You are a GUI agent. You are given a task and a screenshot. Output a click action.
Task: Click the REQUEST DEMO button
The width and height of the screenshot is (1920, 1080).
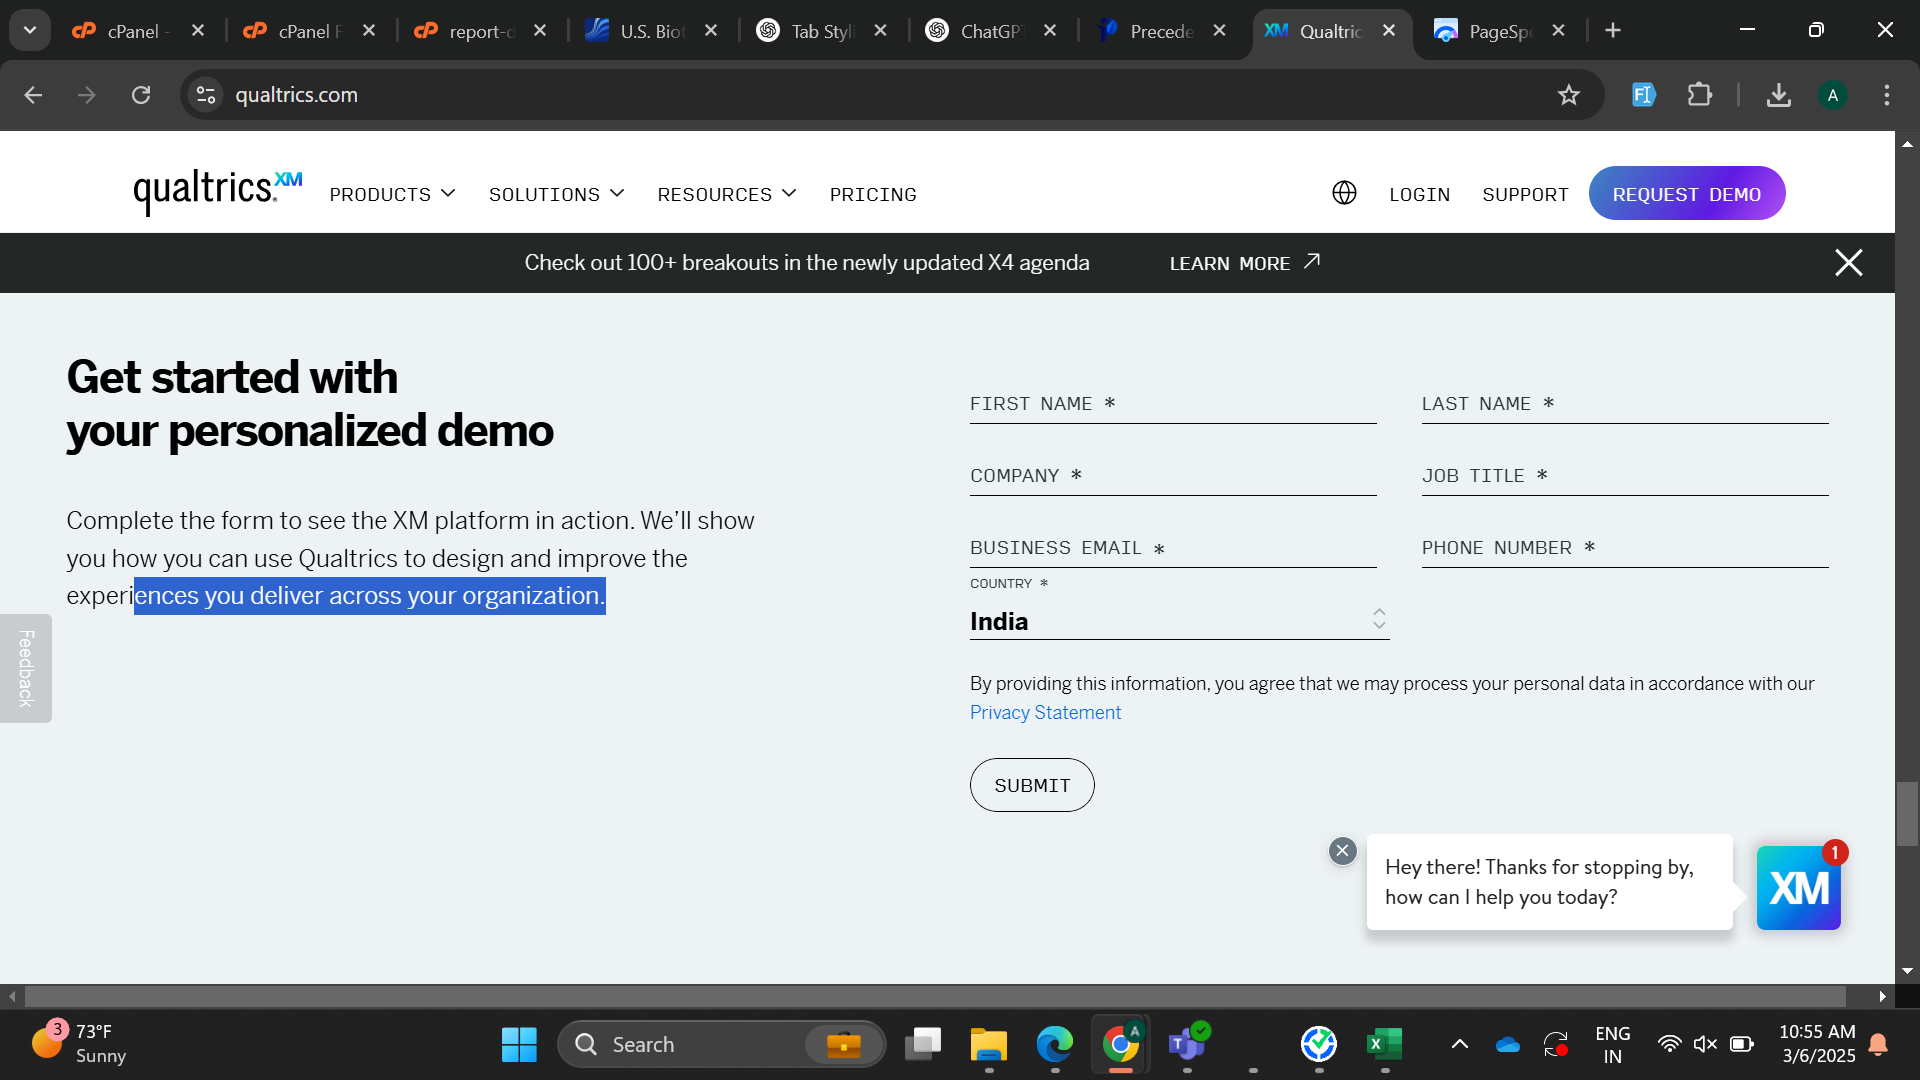click(x=1686, y=193)
